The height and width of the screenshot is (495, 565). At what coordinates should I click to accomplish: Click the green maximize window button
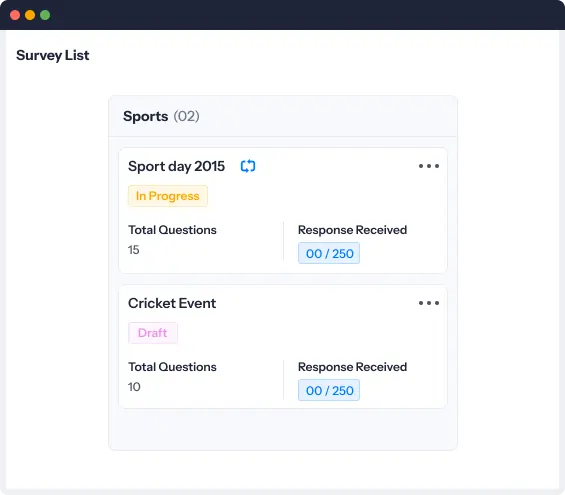pos(45,15)
